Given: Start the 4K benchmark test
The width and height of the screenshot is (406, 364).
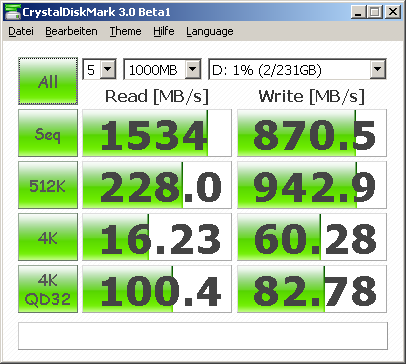Looking at the screenshot, I should pos(48,237).
